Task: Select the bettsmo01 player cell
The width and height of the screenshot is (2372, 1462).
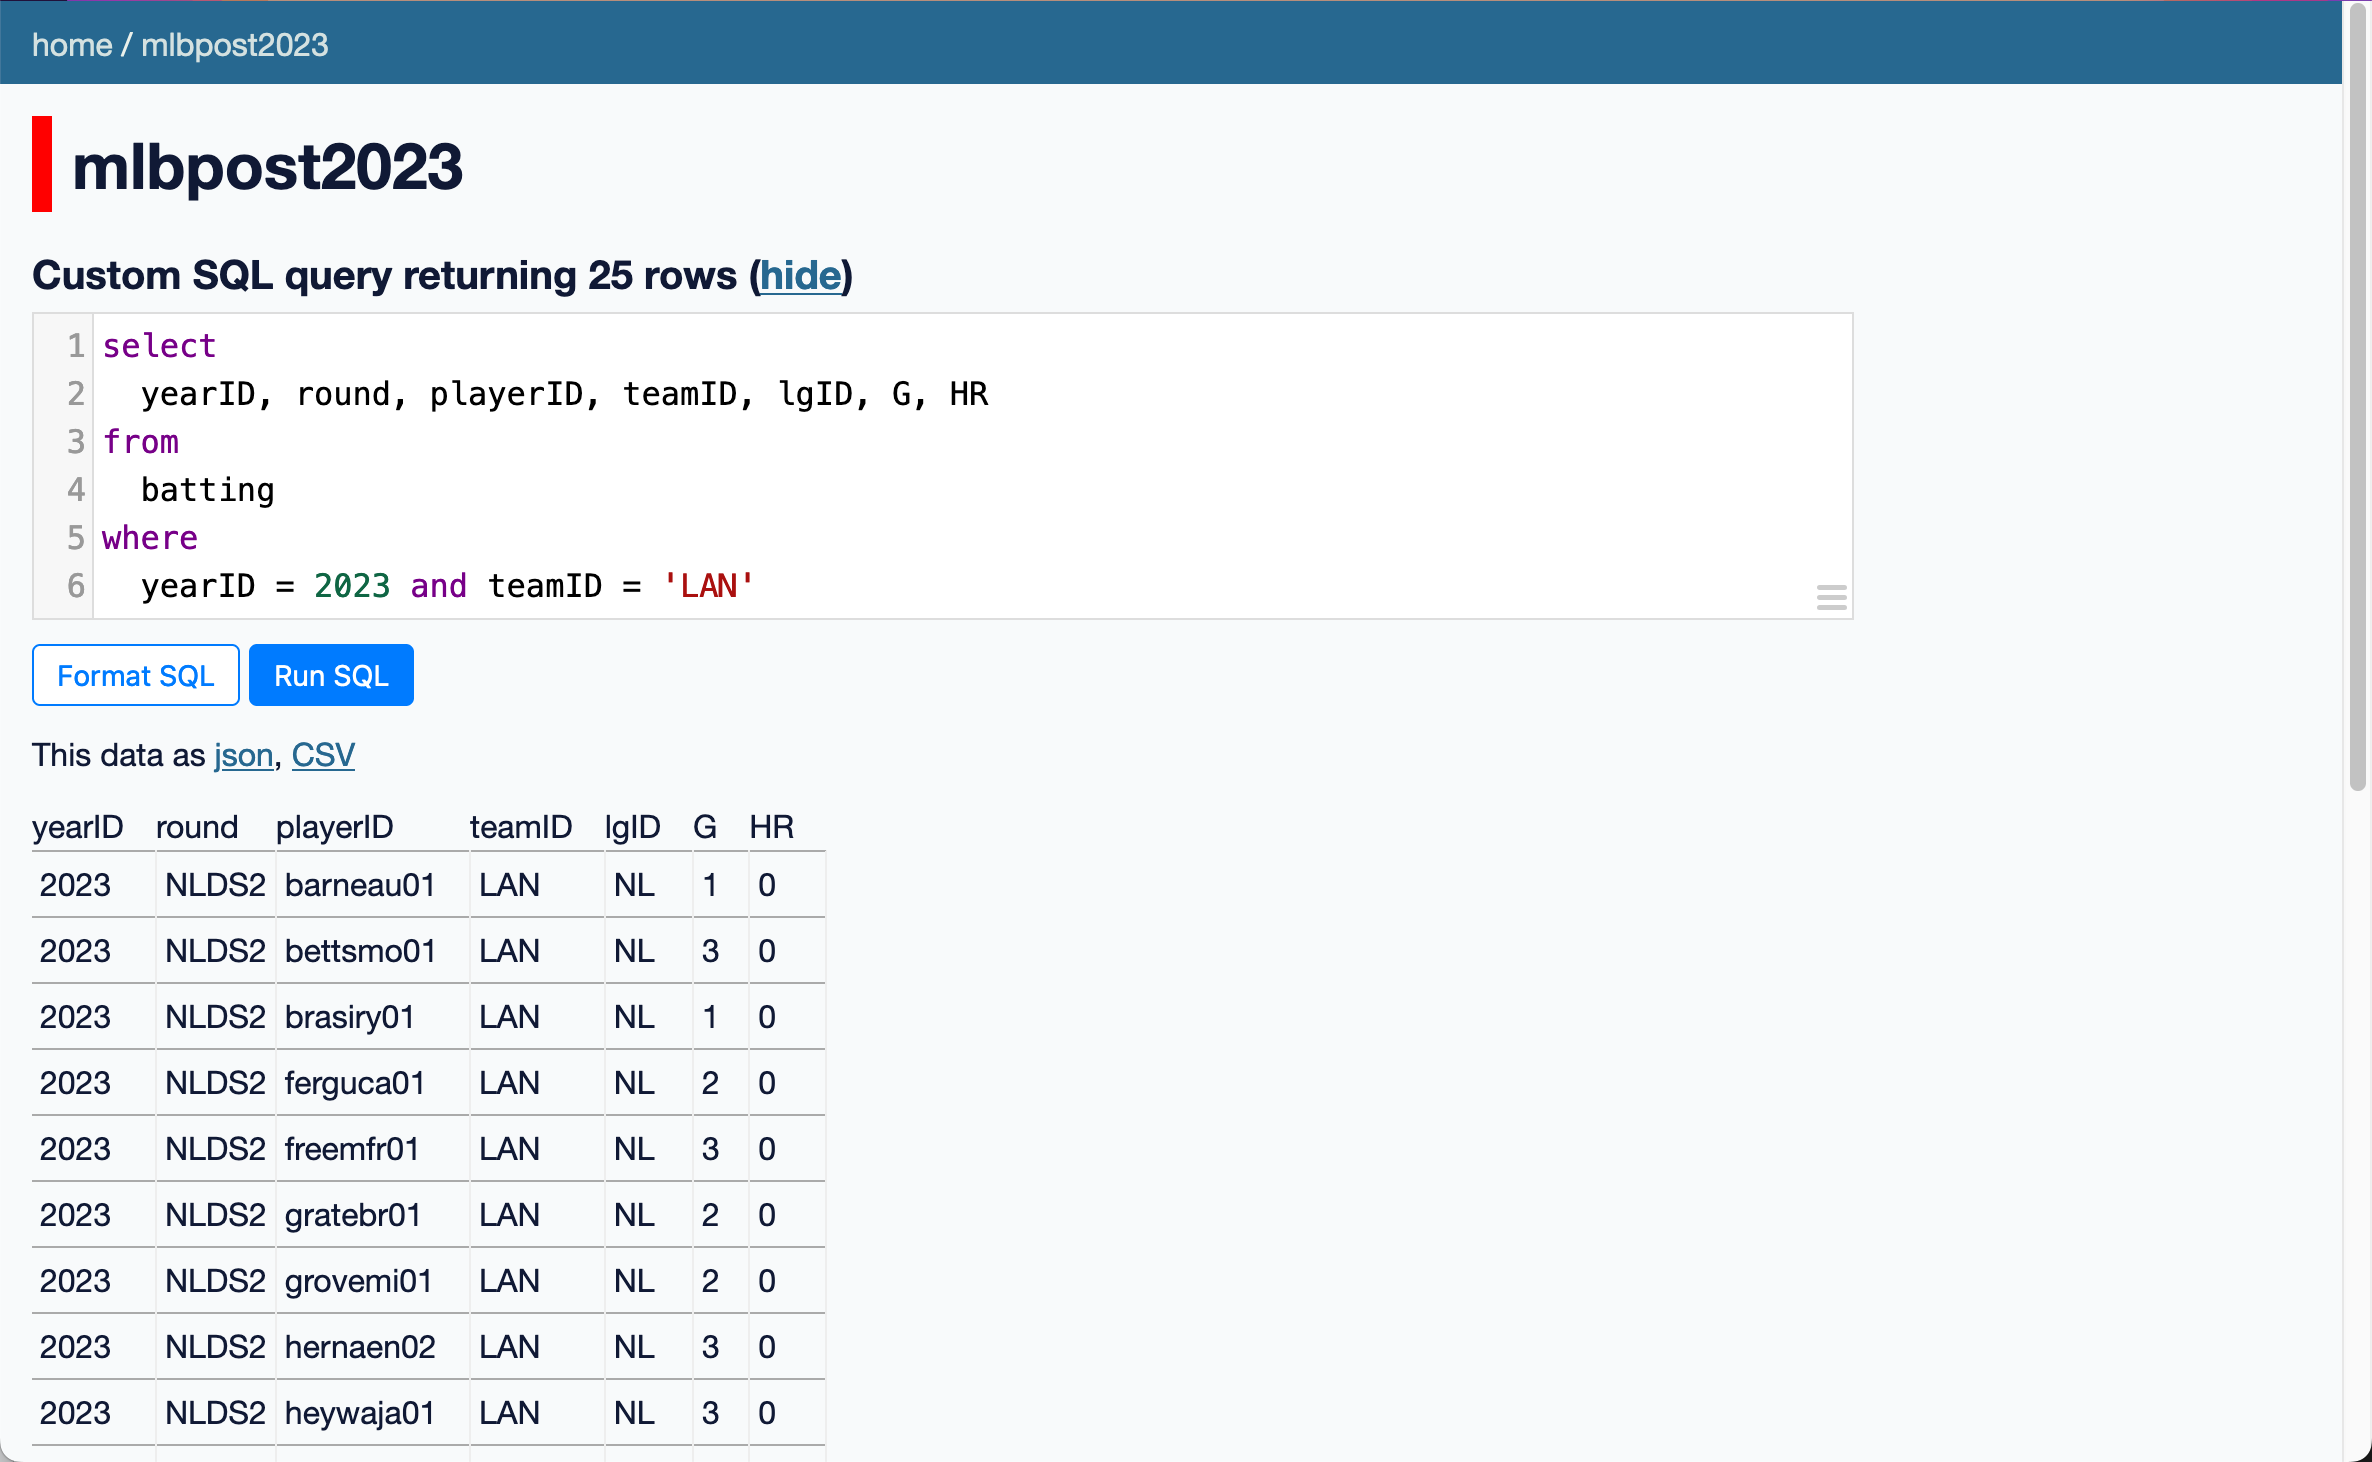Action: coord(360,951)
